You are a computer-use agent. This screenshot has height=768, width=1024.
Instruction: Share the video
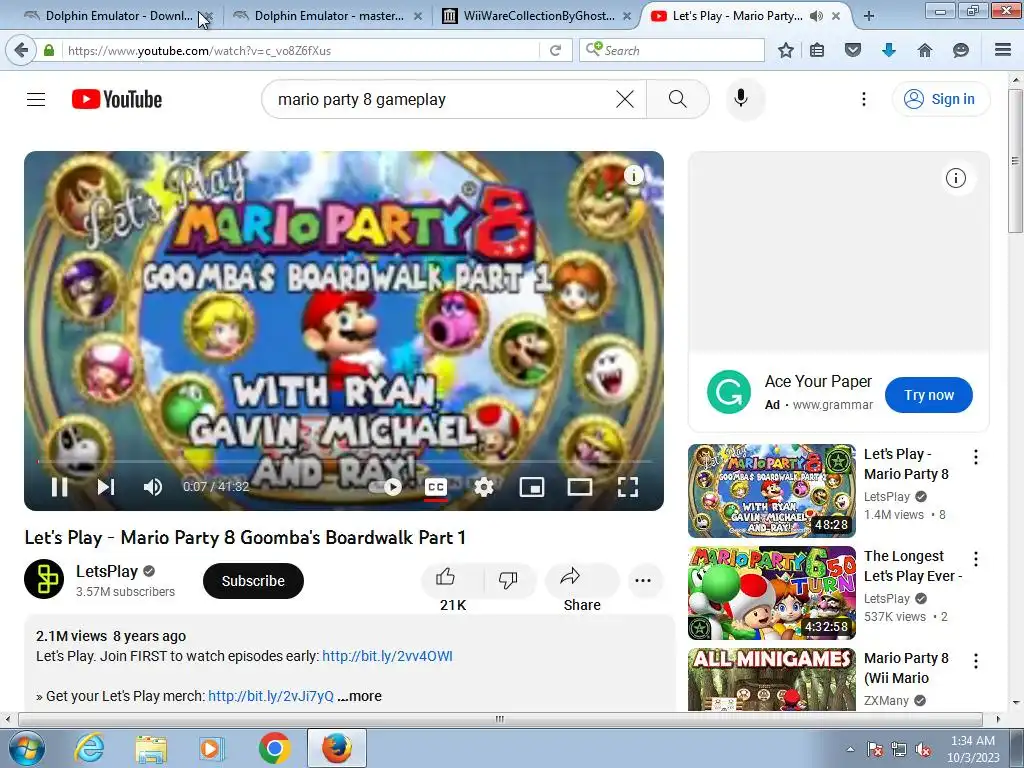[x=582, y=581]
